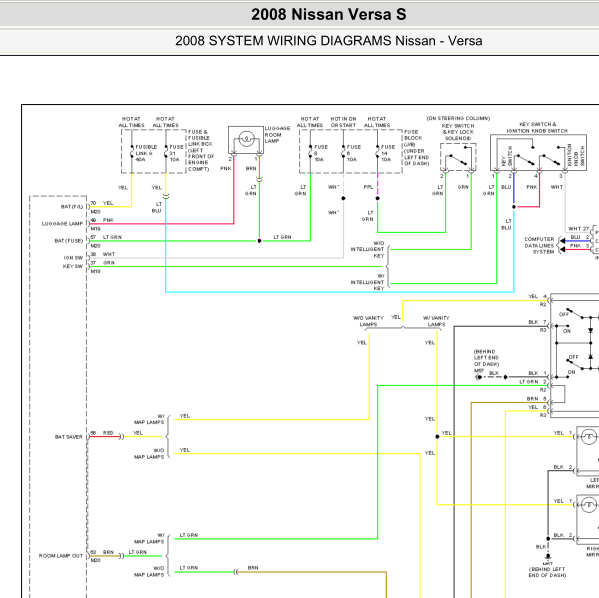This screenshot has width=599, height=598.
Task: Click 'COMPUTER DATA LINES SYSTEM' label
Action: (x=539, y=245)
